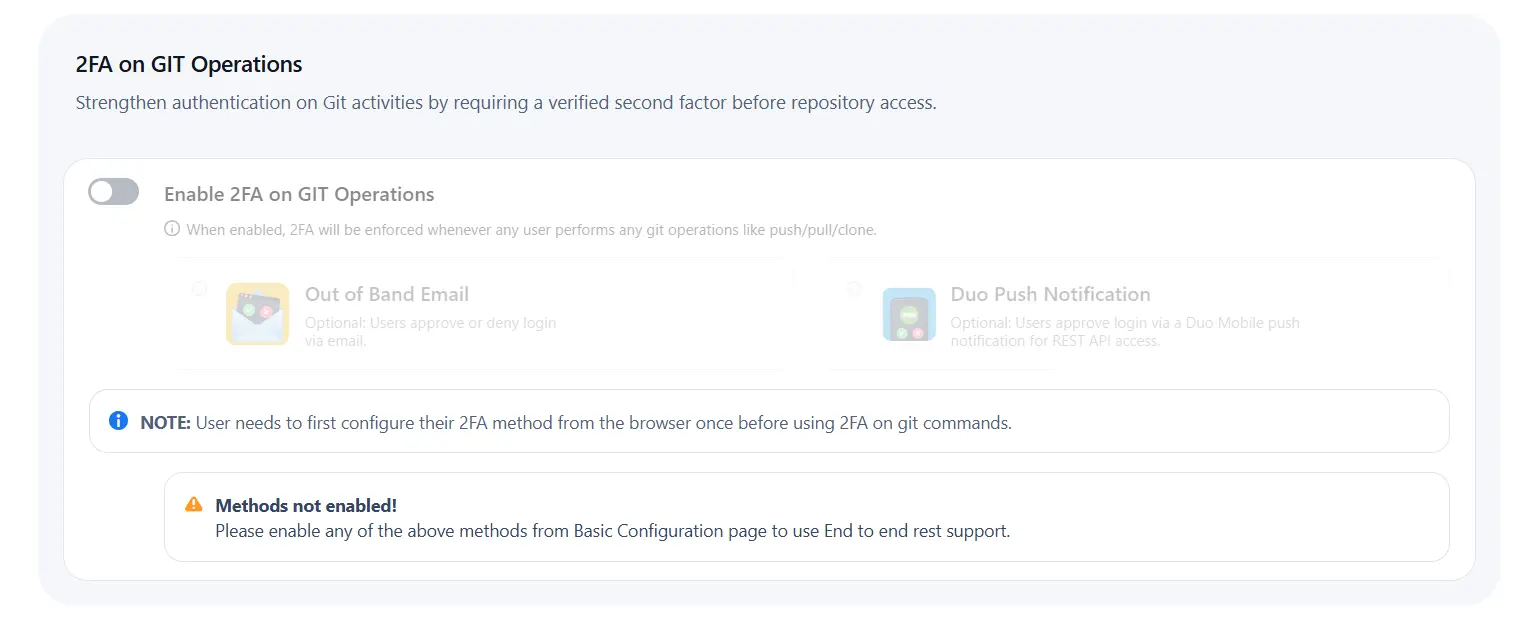Click the Duo Mobile push notification description text
Image resolution: width=1527 pixels, height=621 pixels.
pyautogui.click(x=1124, y=331)
